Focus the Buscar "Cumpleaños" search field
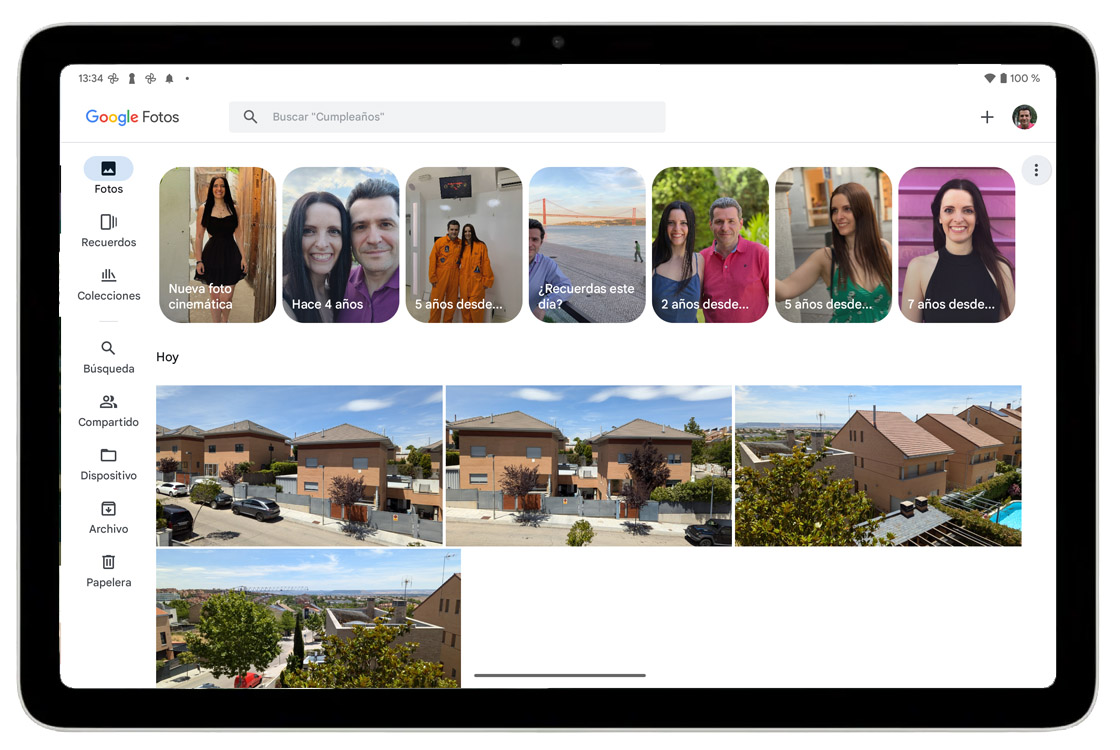 (447, 116)
